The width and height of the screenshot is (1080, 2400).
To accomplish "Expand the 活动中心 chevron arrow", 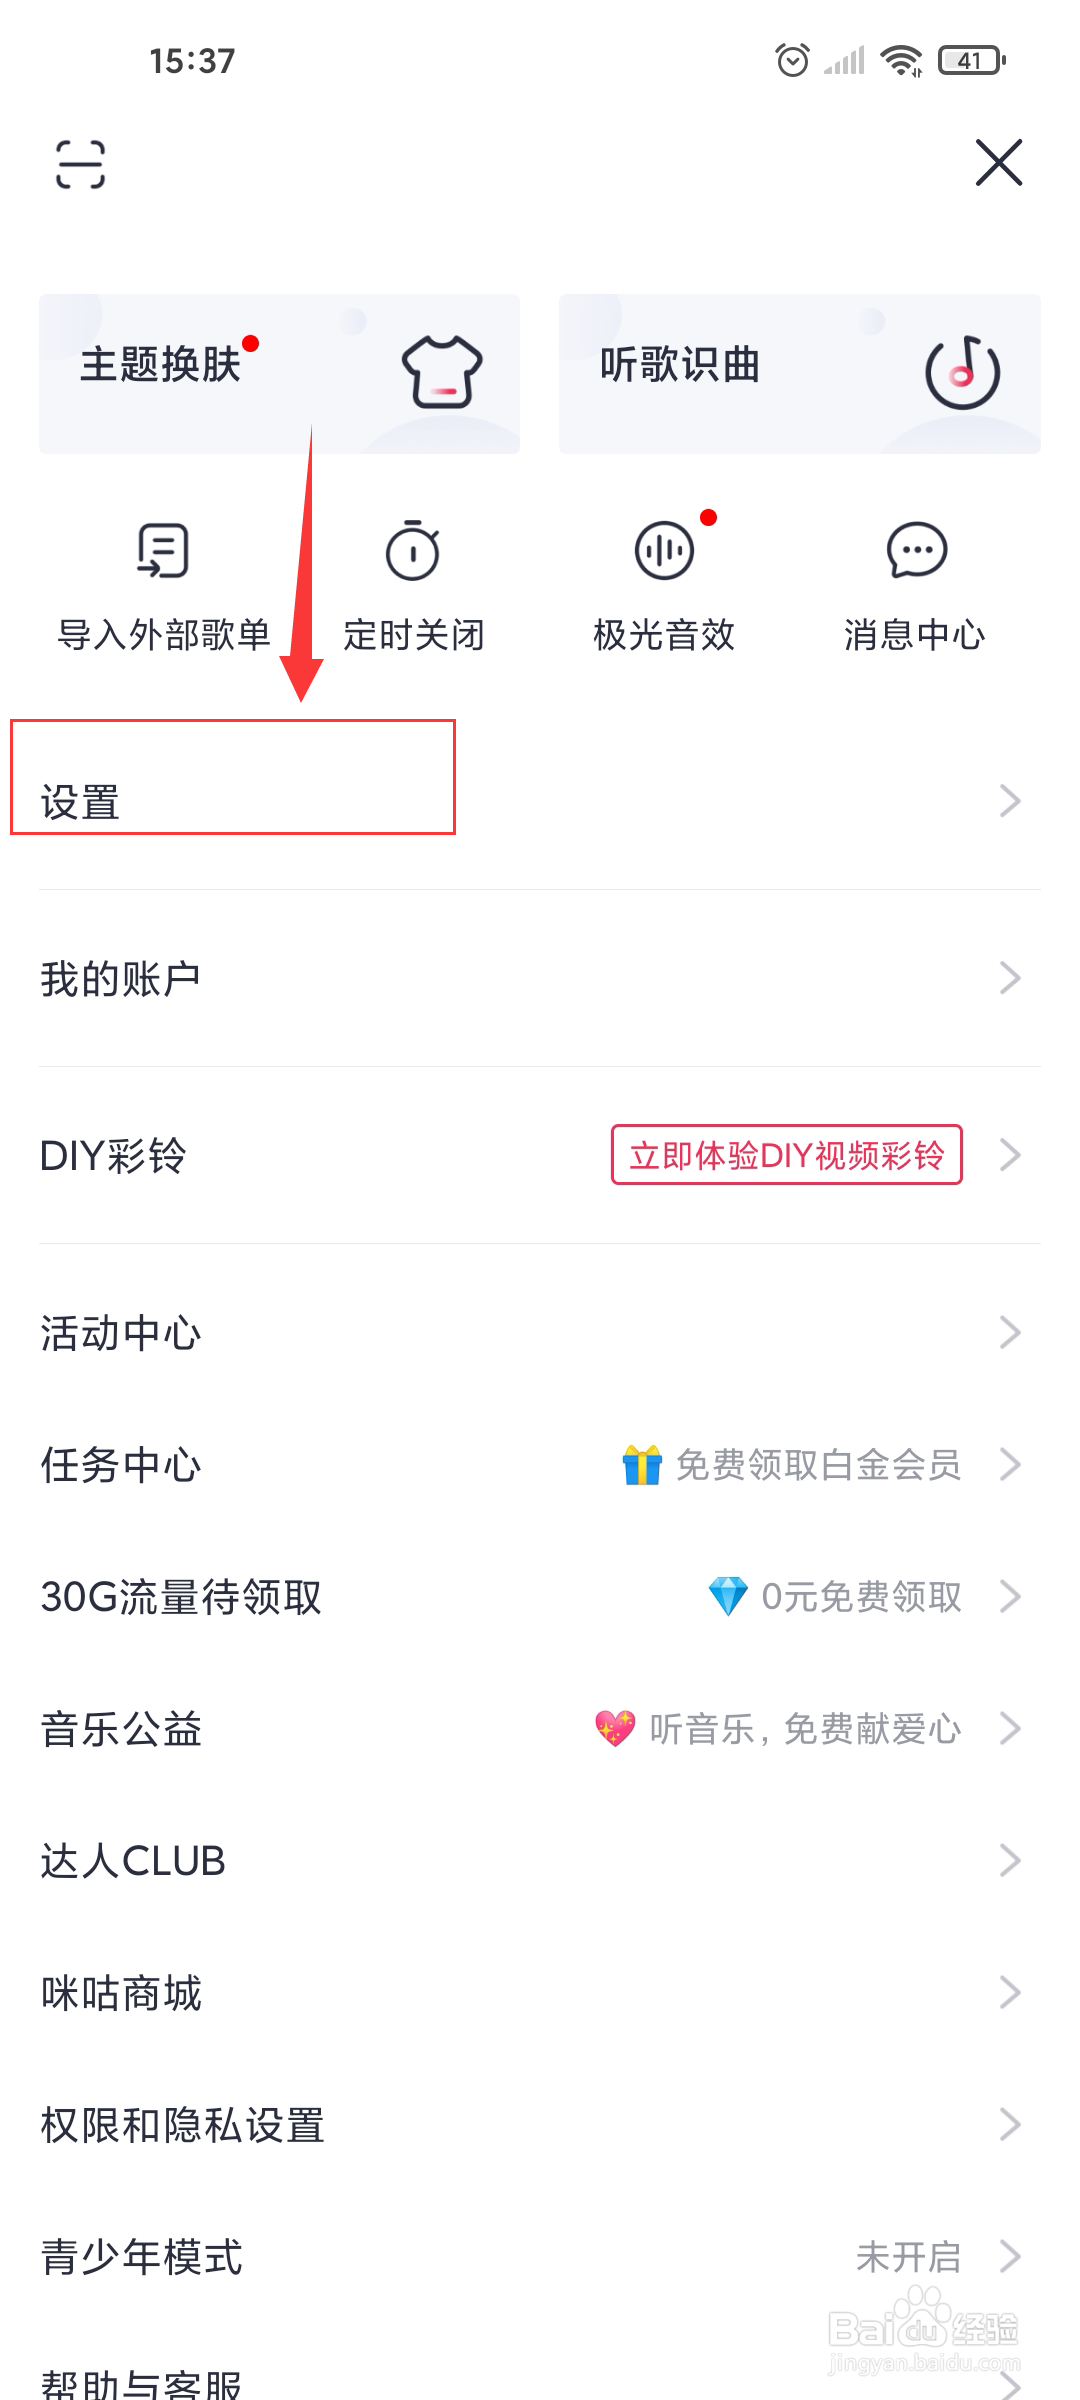I will 1010,1333.
